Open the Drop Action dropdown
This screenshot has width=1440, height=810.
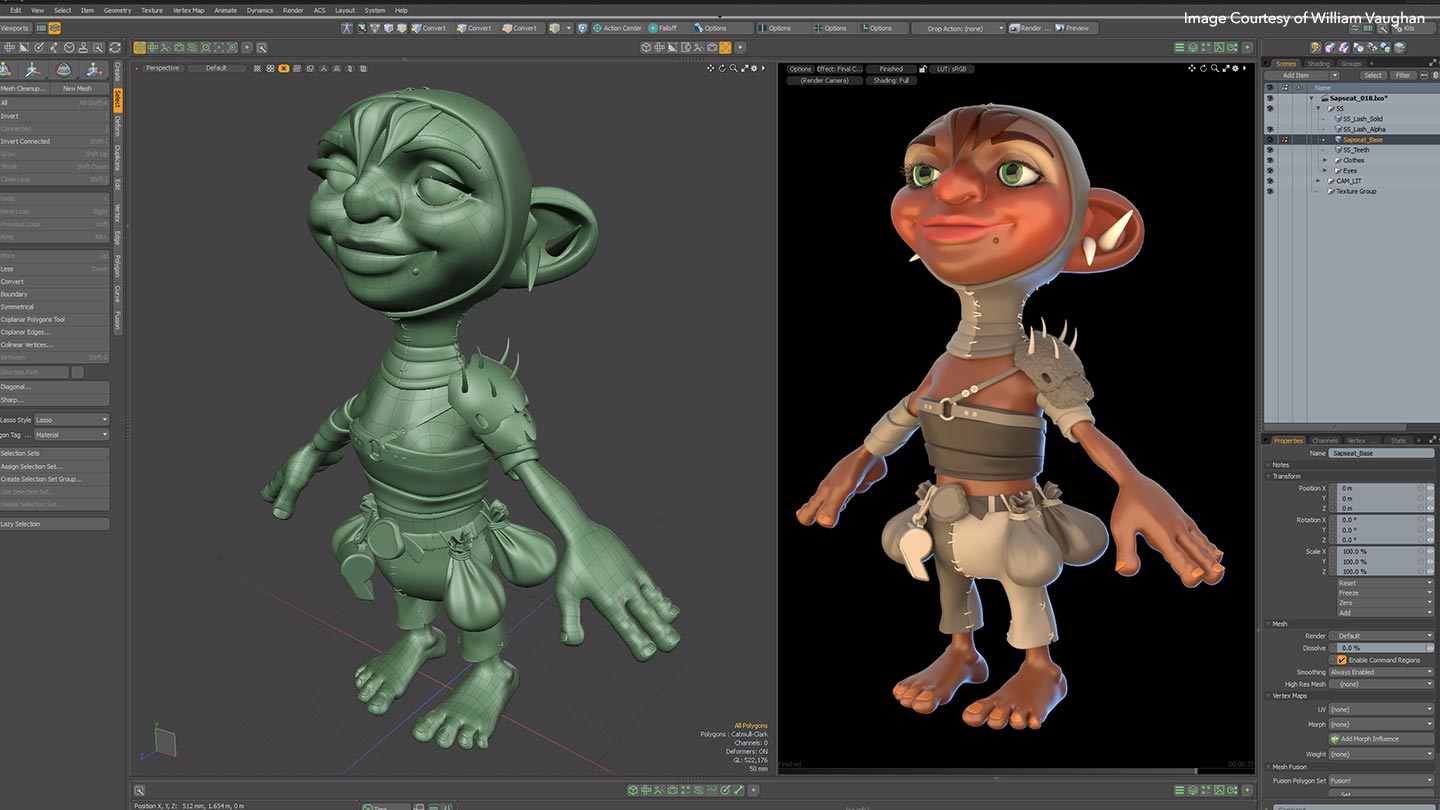(959, 28)
